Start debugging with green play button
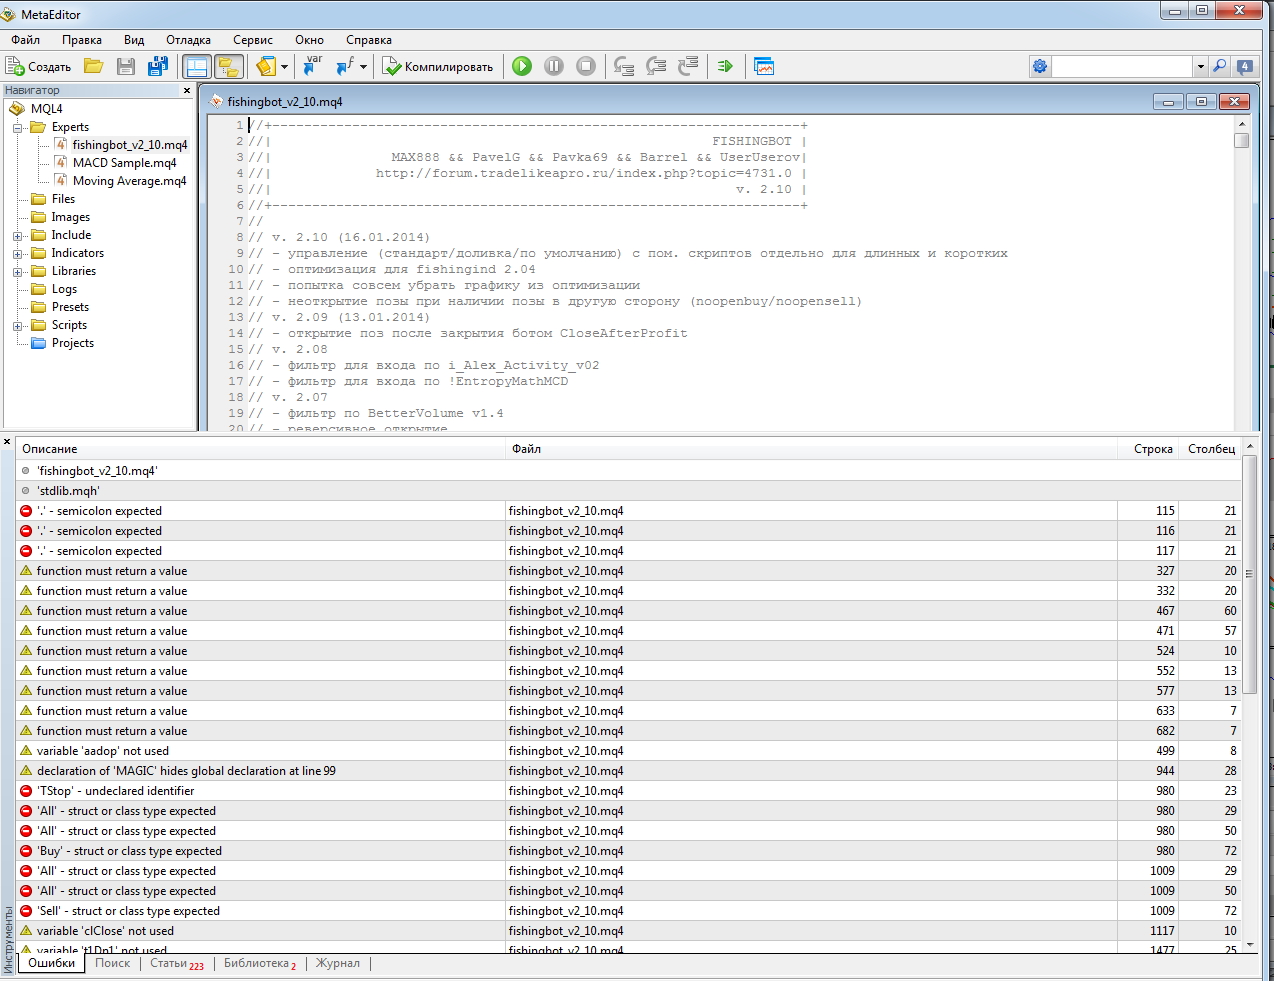 pyautogui.click(x=522, y=67)
